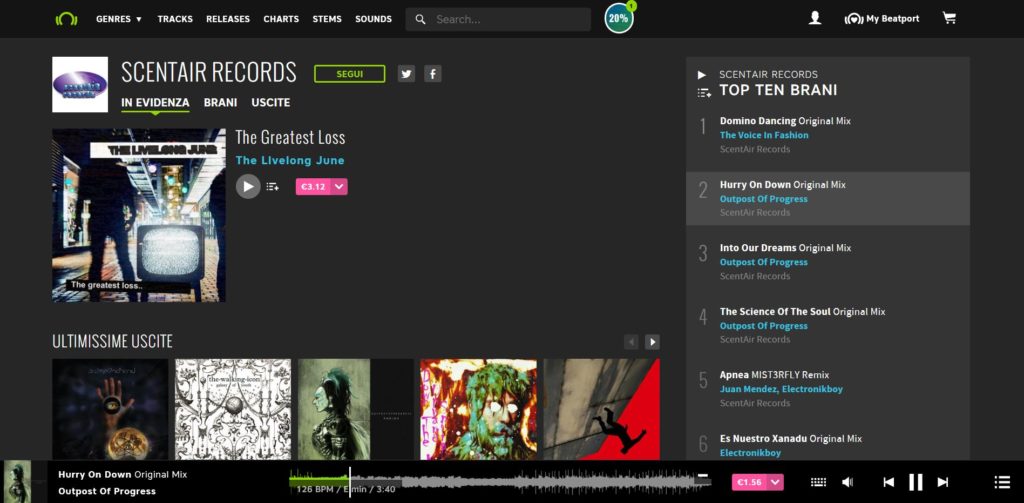Go to Charts page

click(x=281, y=19)
